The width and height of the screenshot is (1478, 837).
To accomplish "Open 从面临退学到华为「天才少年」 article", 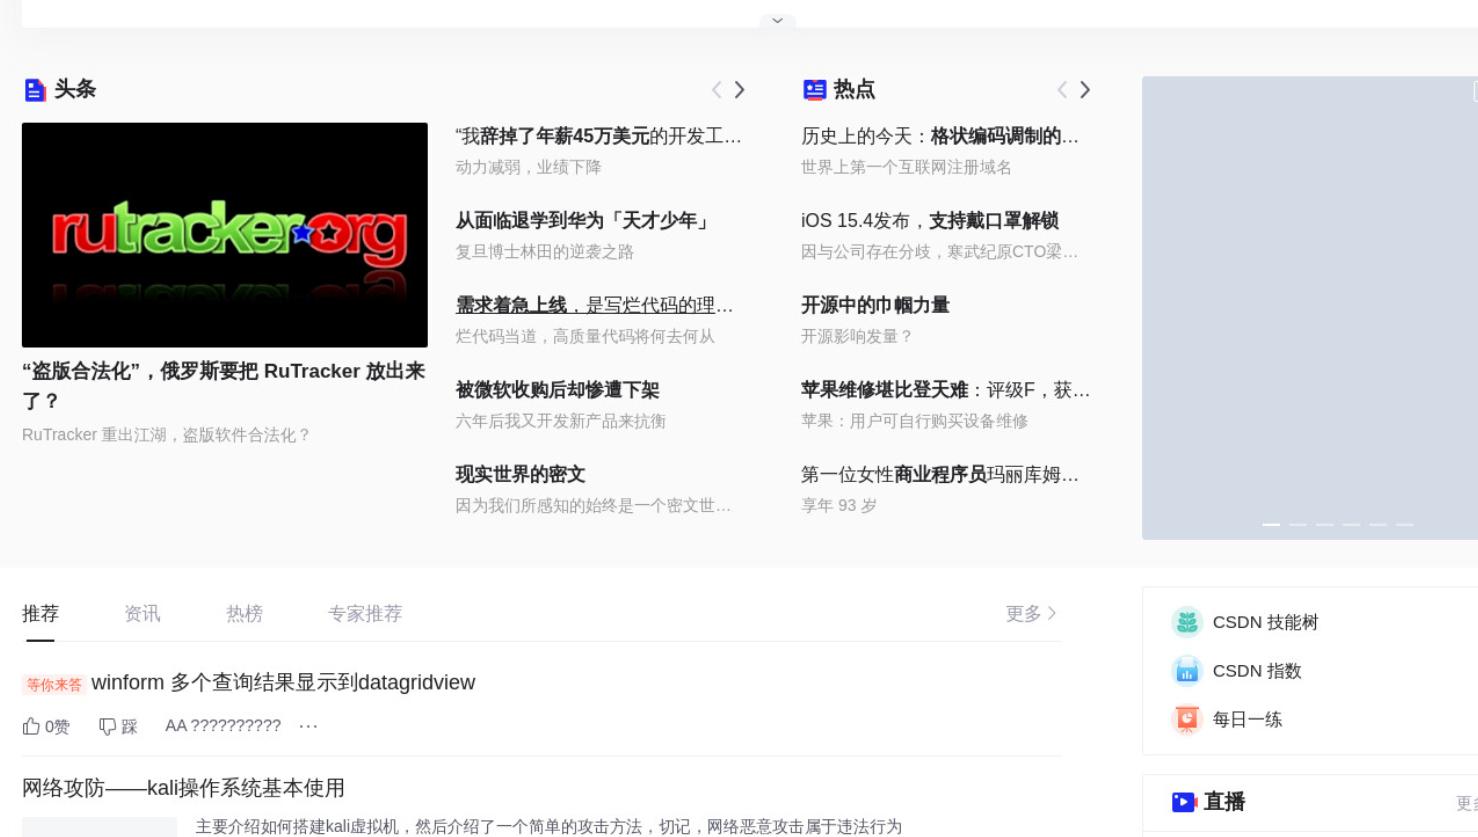I will [583, 221].
